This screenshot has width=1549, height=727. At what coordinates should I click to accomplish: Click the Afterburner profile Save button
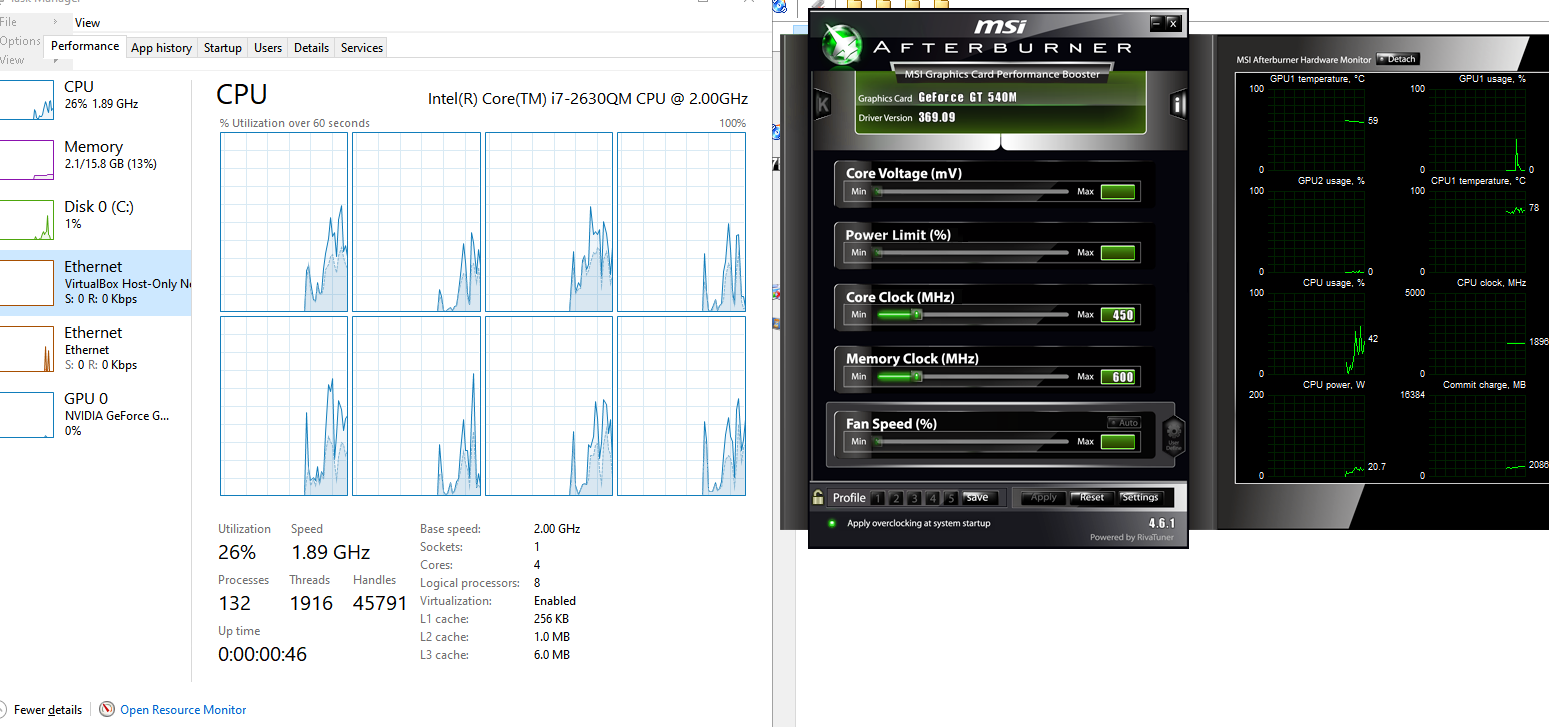pyautogui.click(x=979, y=498)
